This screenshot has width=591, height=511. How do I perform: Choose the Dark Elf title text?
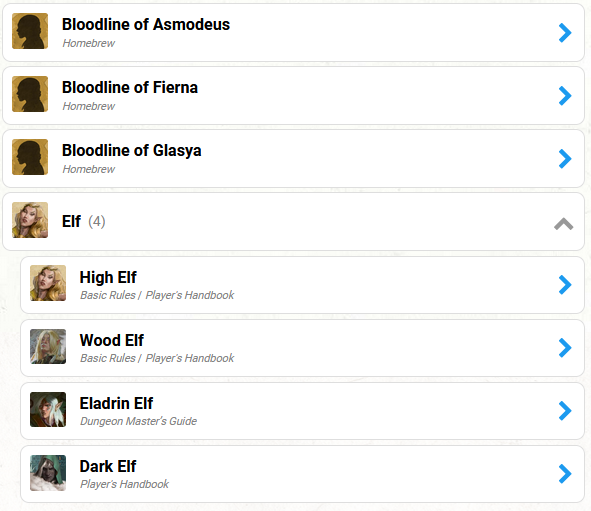pyautogui.click(x=108, y=466)
